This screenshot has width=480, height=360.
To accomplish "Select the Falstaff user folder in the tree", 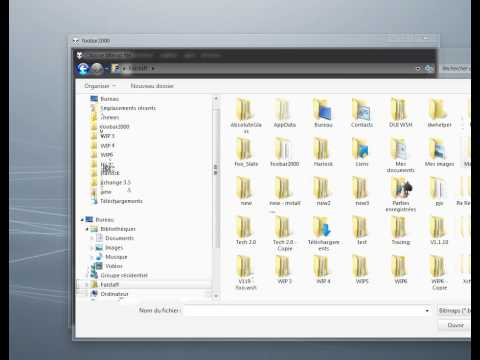I will pos(110,285).
